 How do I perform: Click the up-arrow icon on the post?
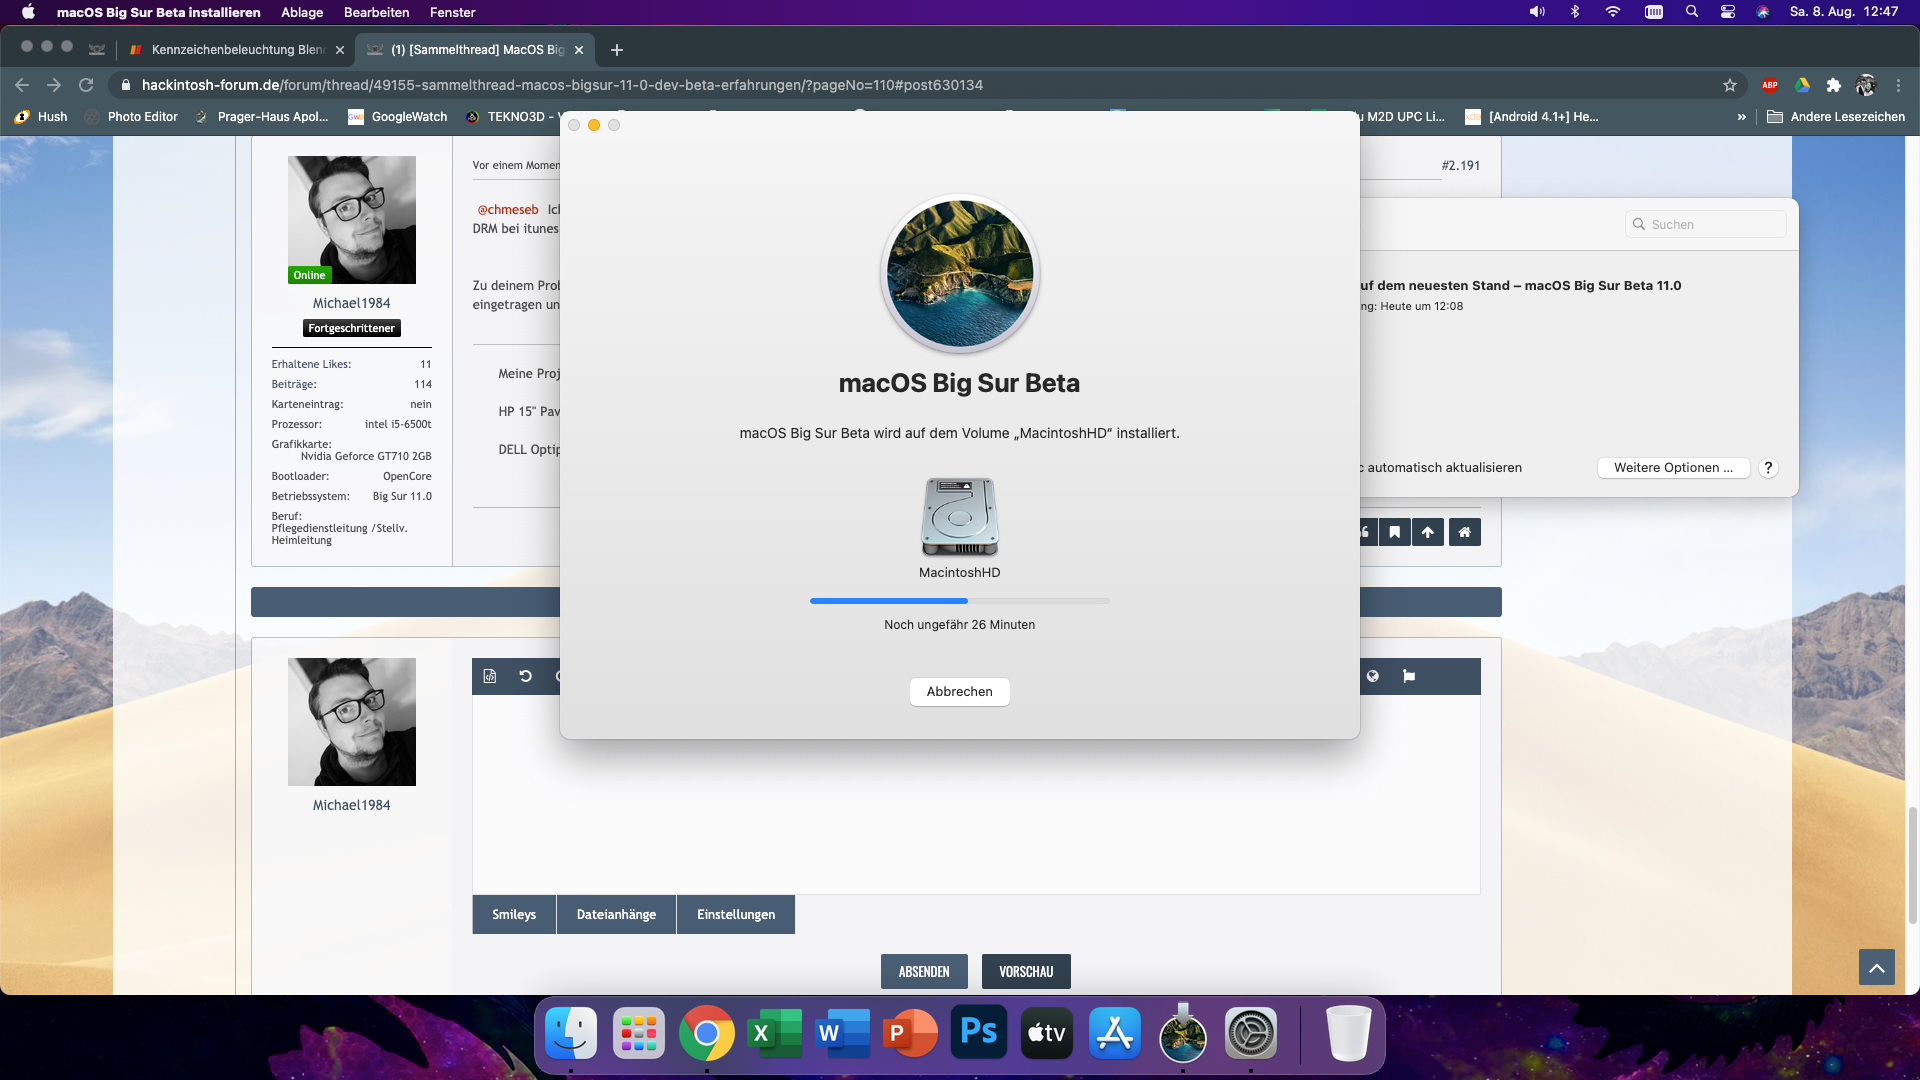[x=1428, y=532]
